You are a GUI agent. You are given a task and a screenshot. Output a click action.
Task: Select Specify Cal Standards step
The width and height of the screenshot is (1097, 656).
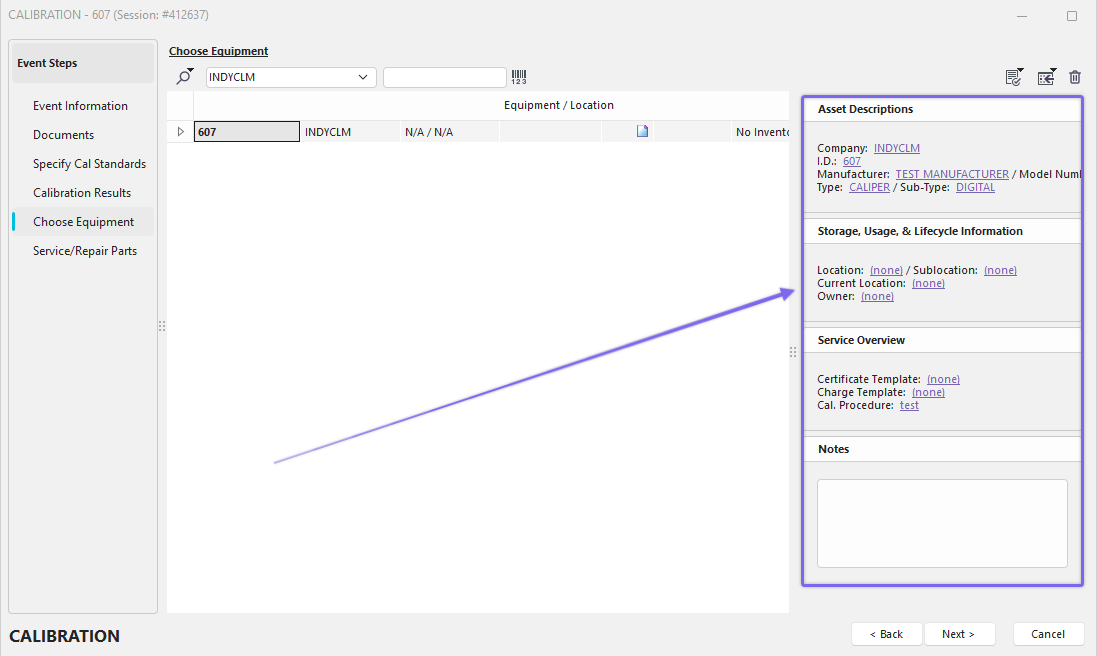(89, 164)
